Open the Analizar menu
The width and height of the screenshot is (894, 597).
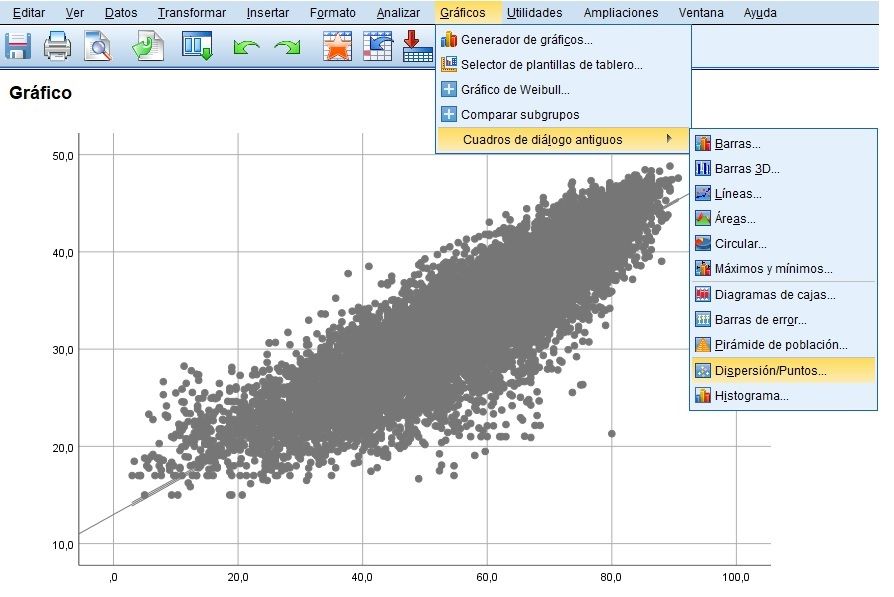tap(398, 13)
